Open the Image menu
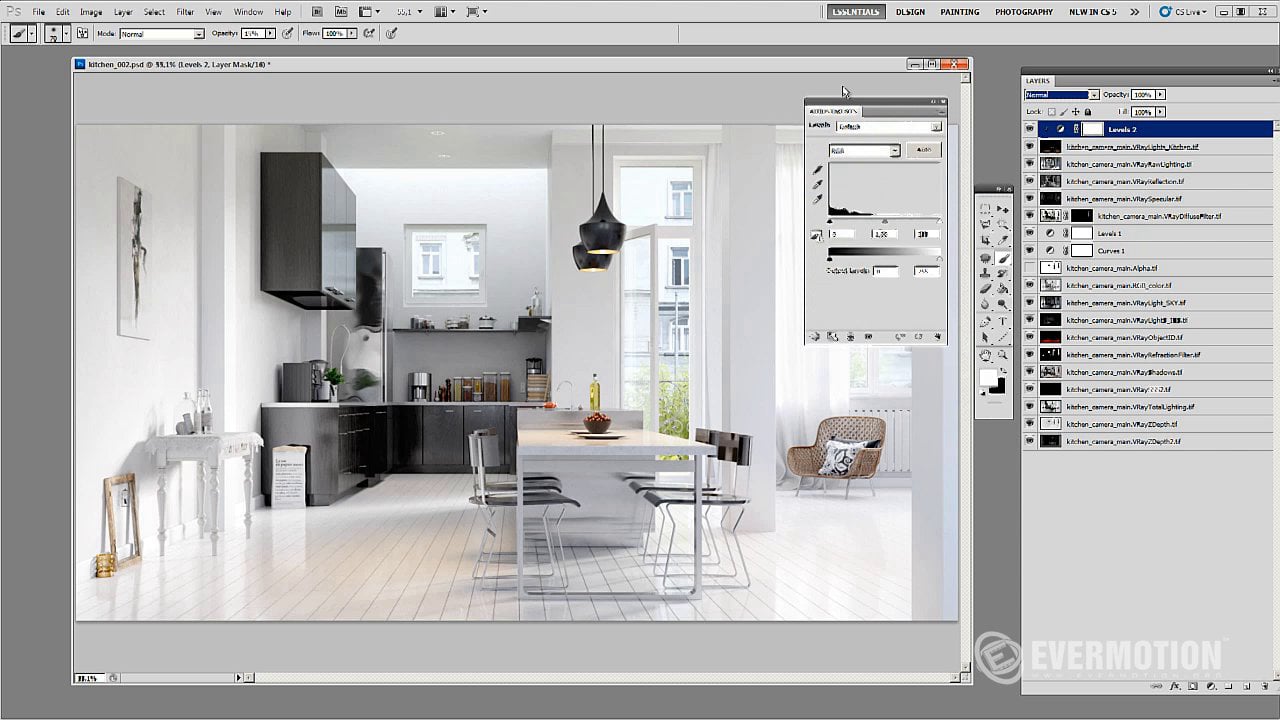 [91, 12]
